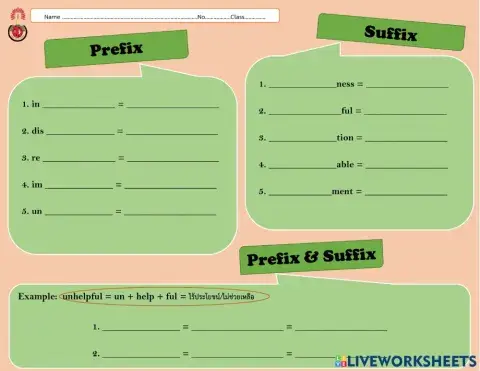Click the word blank after prefix 'un'
Image resolution: width=480 pixels, height=371 pixels.
coord(79,211)
